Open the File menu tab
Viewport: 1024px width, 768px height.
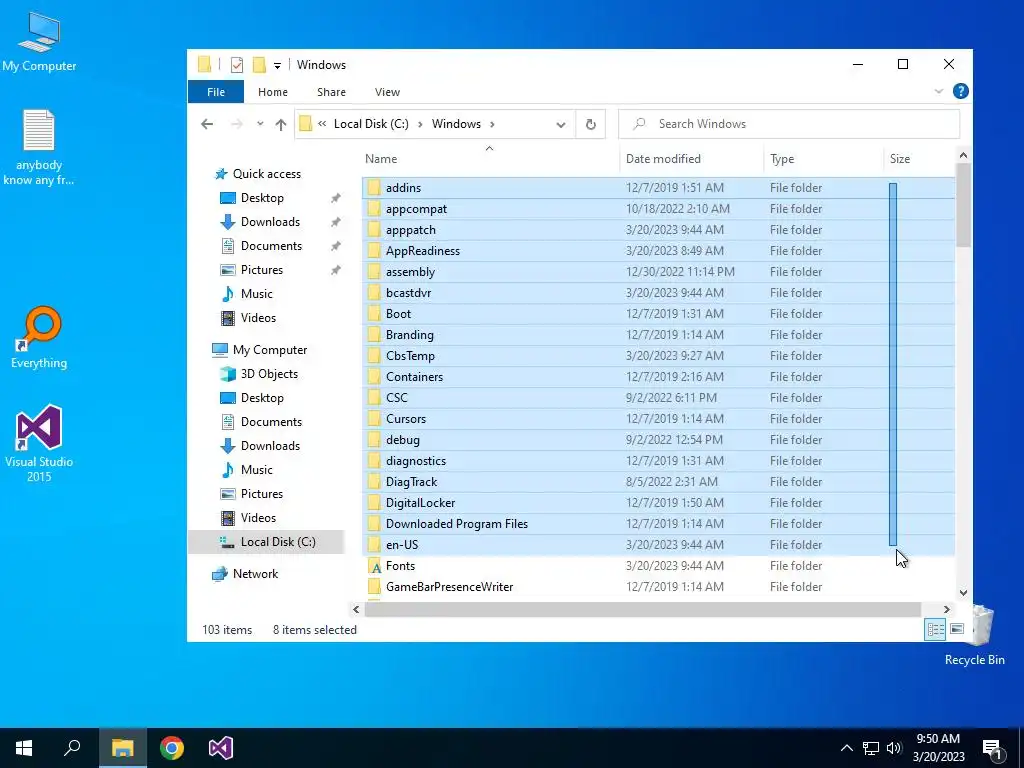pos(216,92)
